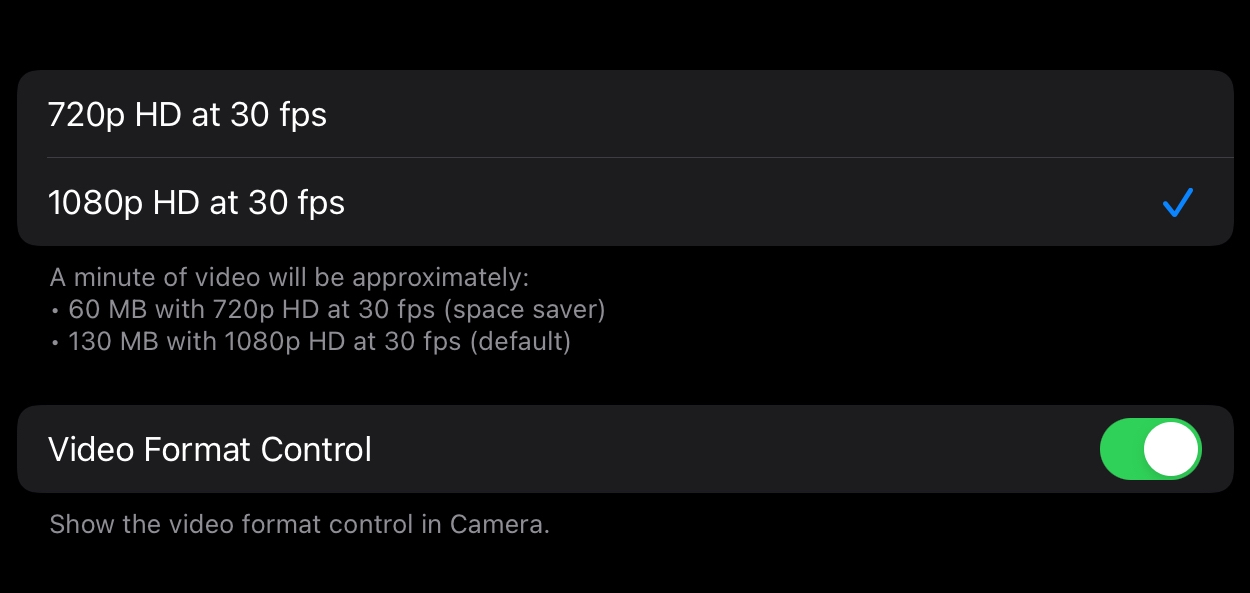1250x593 pixels.
Task: Click "fps" in the 720p HD row
Action: (303, 115)
